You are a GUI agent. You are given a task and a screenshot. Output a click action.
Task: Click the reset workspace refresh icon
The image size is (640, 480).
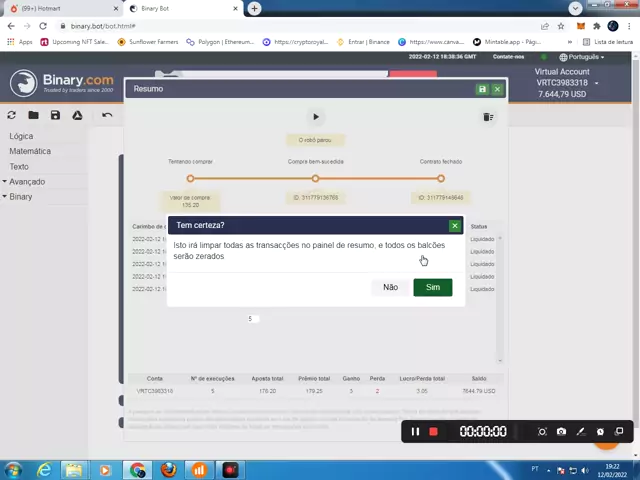pos(11,115)
